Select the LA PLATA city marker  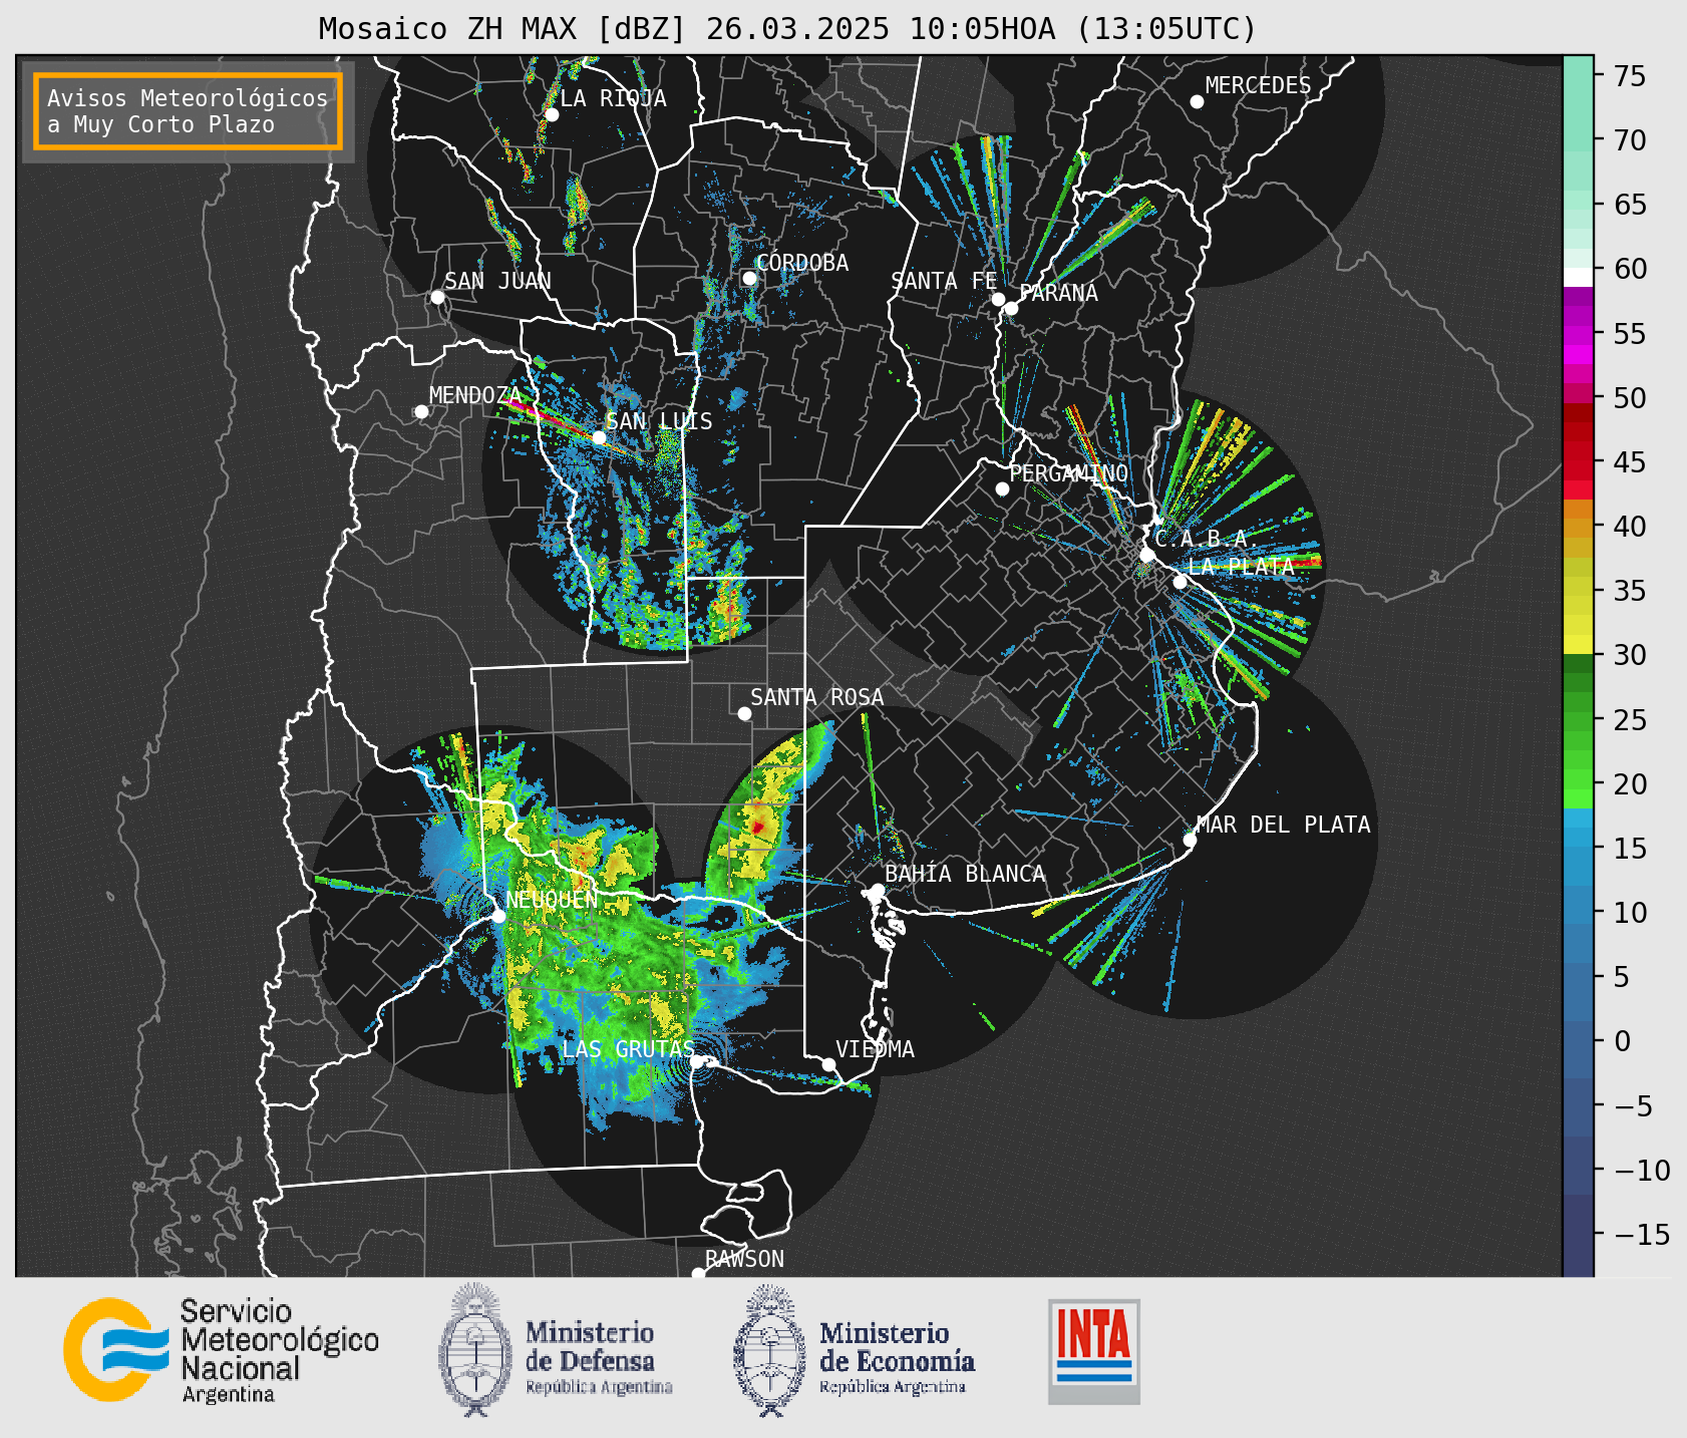coord(1180,582)
